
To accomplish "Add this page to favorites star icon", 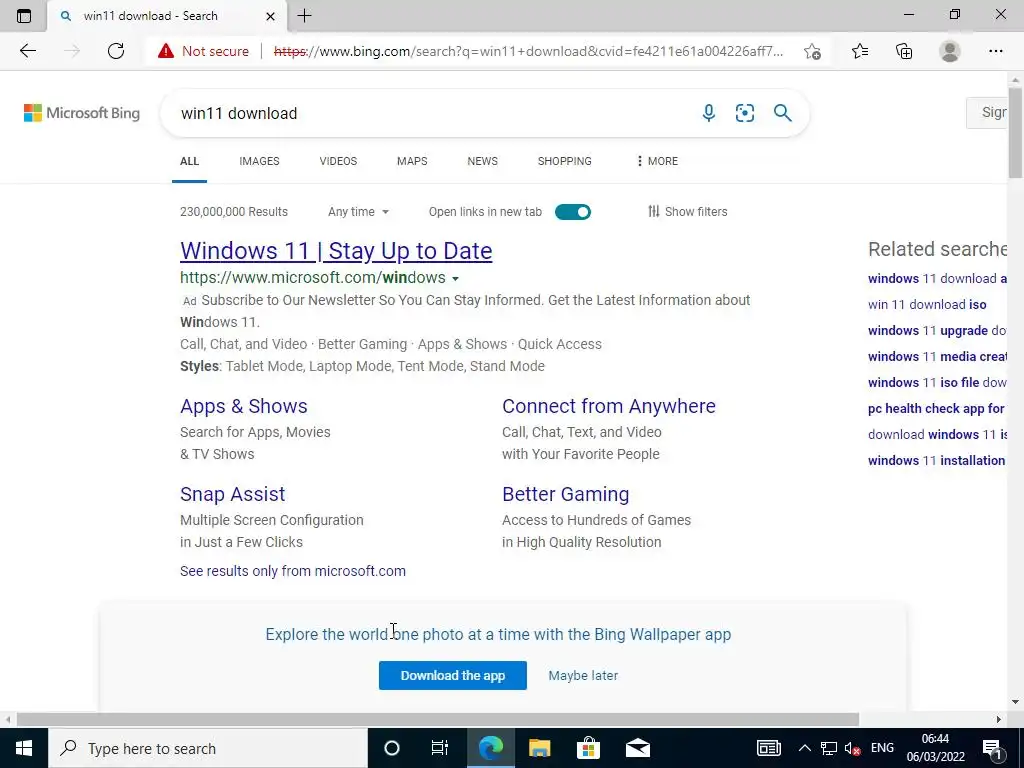I will (812, 51).
